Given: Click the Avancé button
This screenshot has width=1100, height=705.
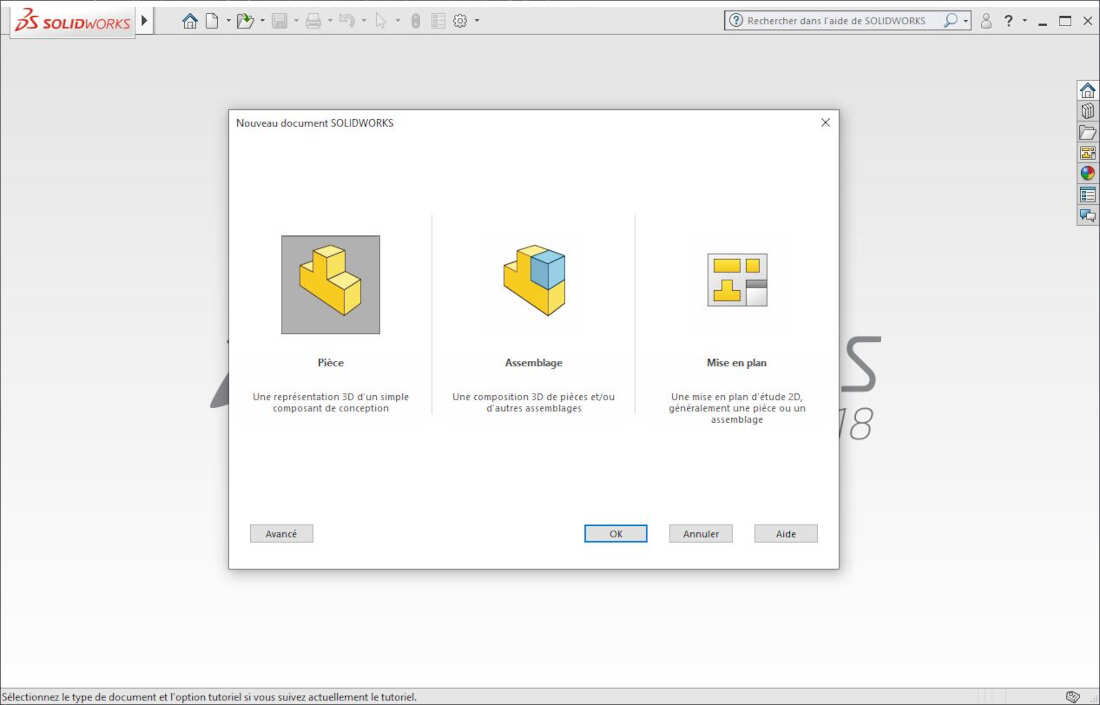Looking at the screenshot, I should pyautogui.click(x=281, y=534).
